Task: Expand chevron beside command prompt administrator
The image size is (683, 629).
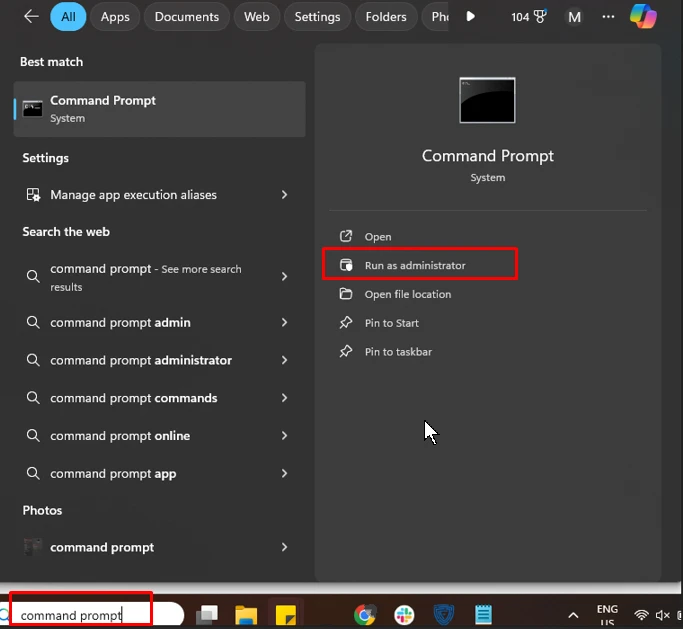Action: tap(284, 360)
